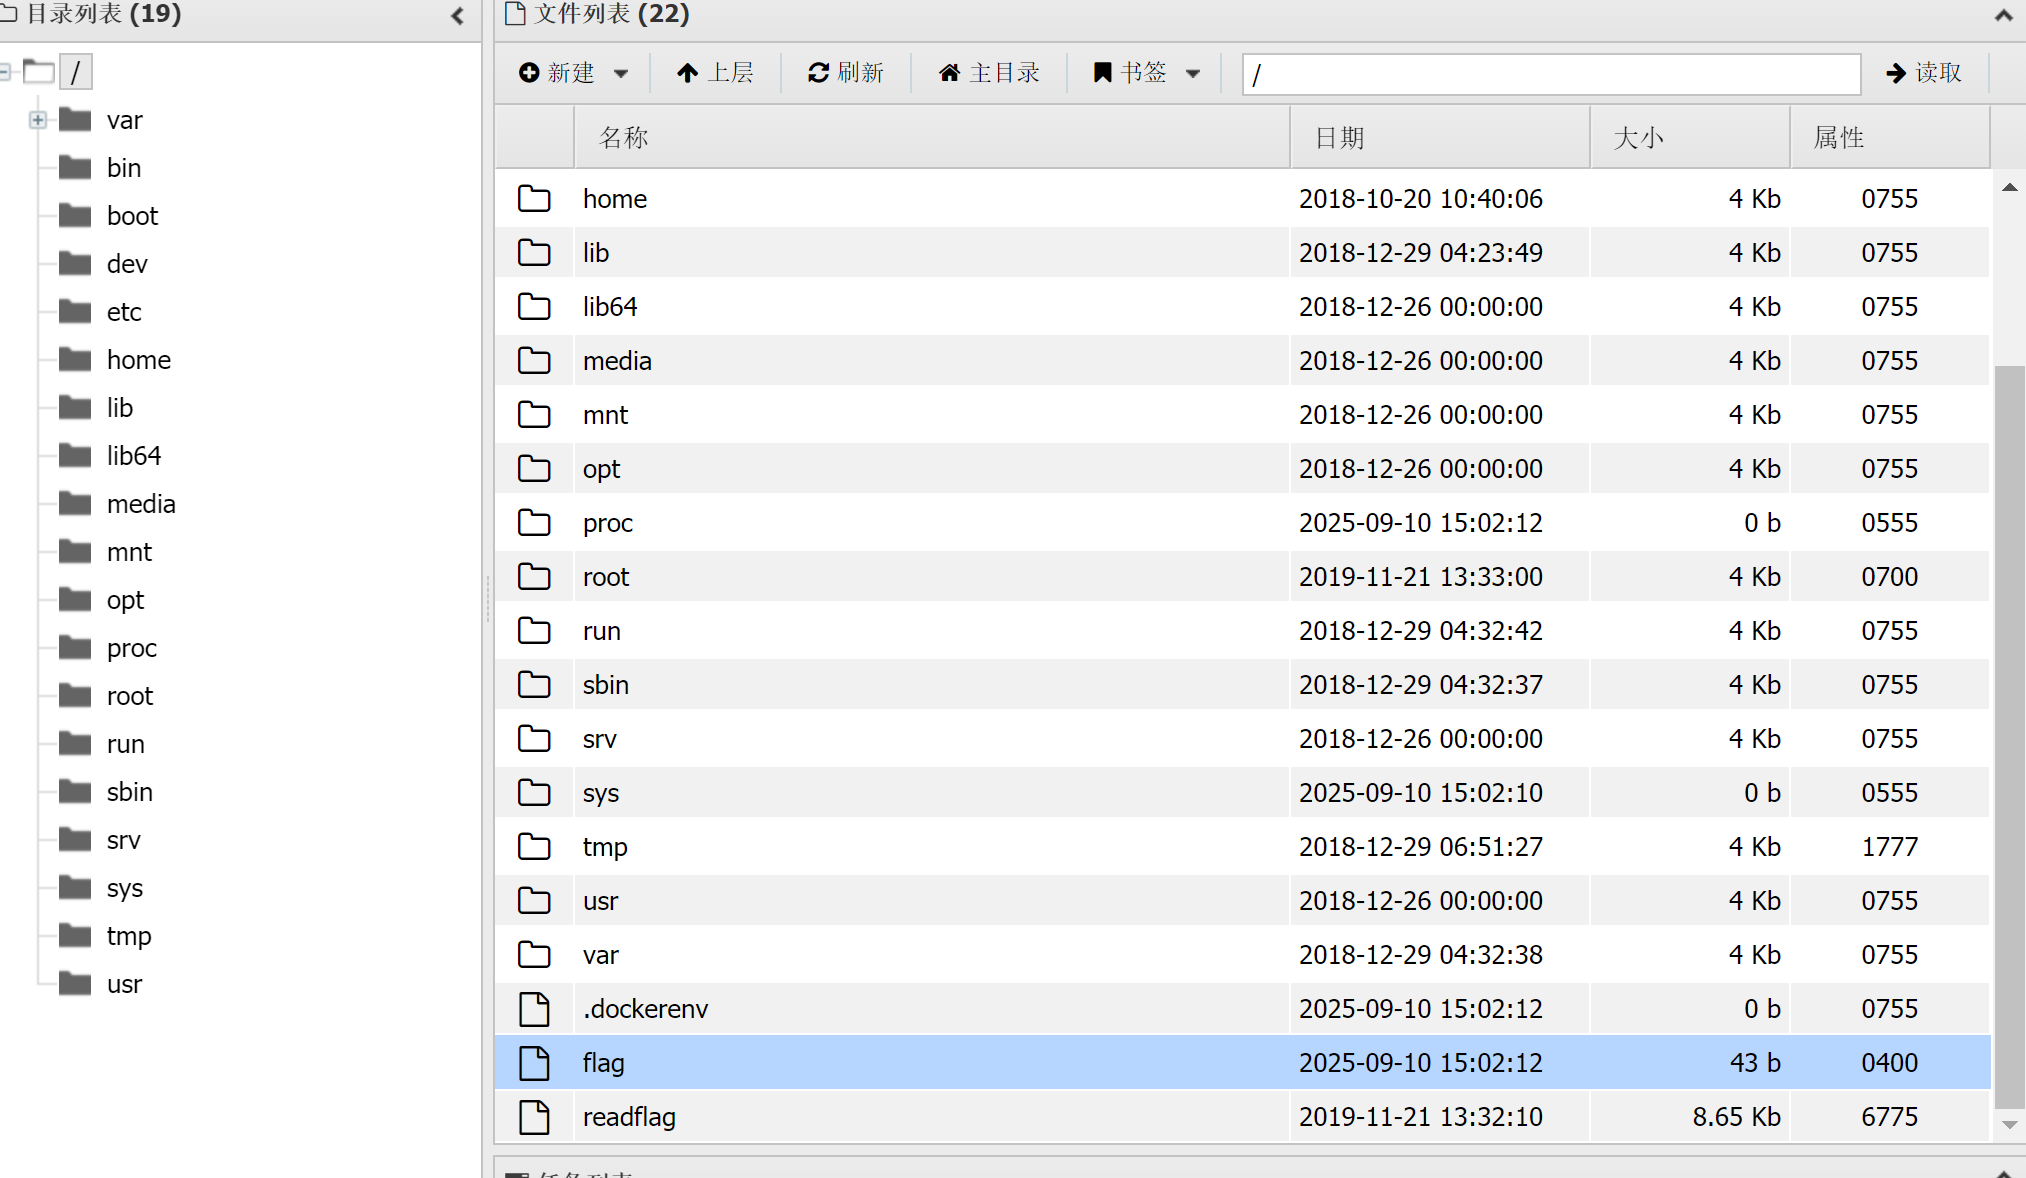Select the etc folder in the tree
This screenshot has width=2026, height=1178.
coord(123,312)
